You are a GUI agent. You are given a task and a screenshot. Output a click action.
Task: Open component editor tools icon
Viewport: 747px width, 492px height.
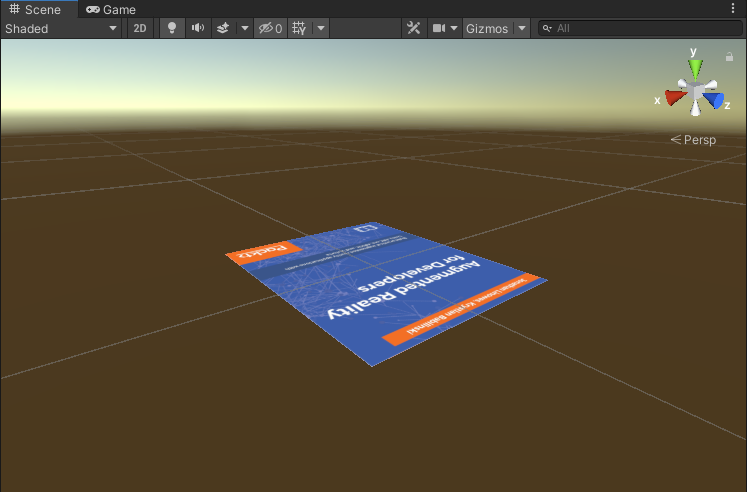(414, 29)
